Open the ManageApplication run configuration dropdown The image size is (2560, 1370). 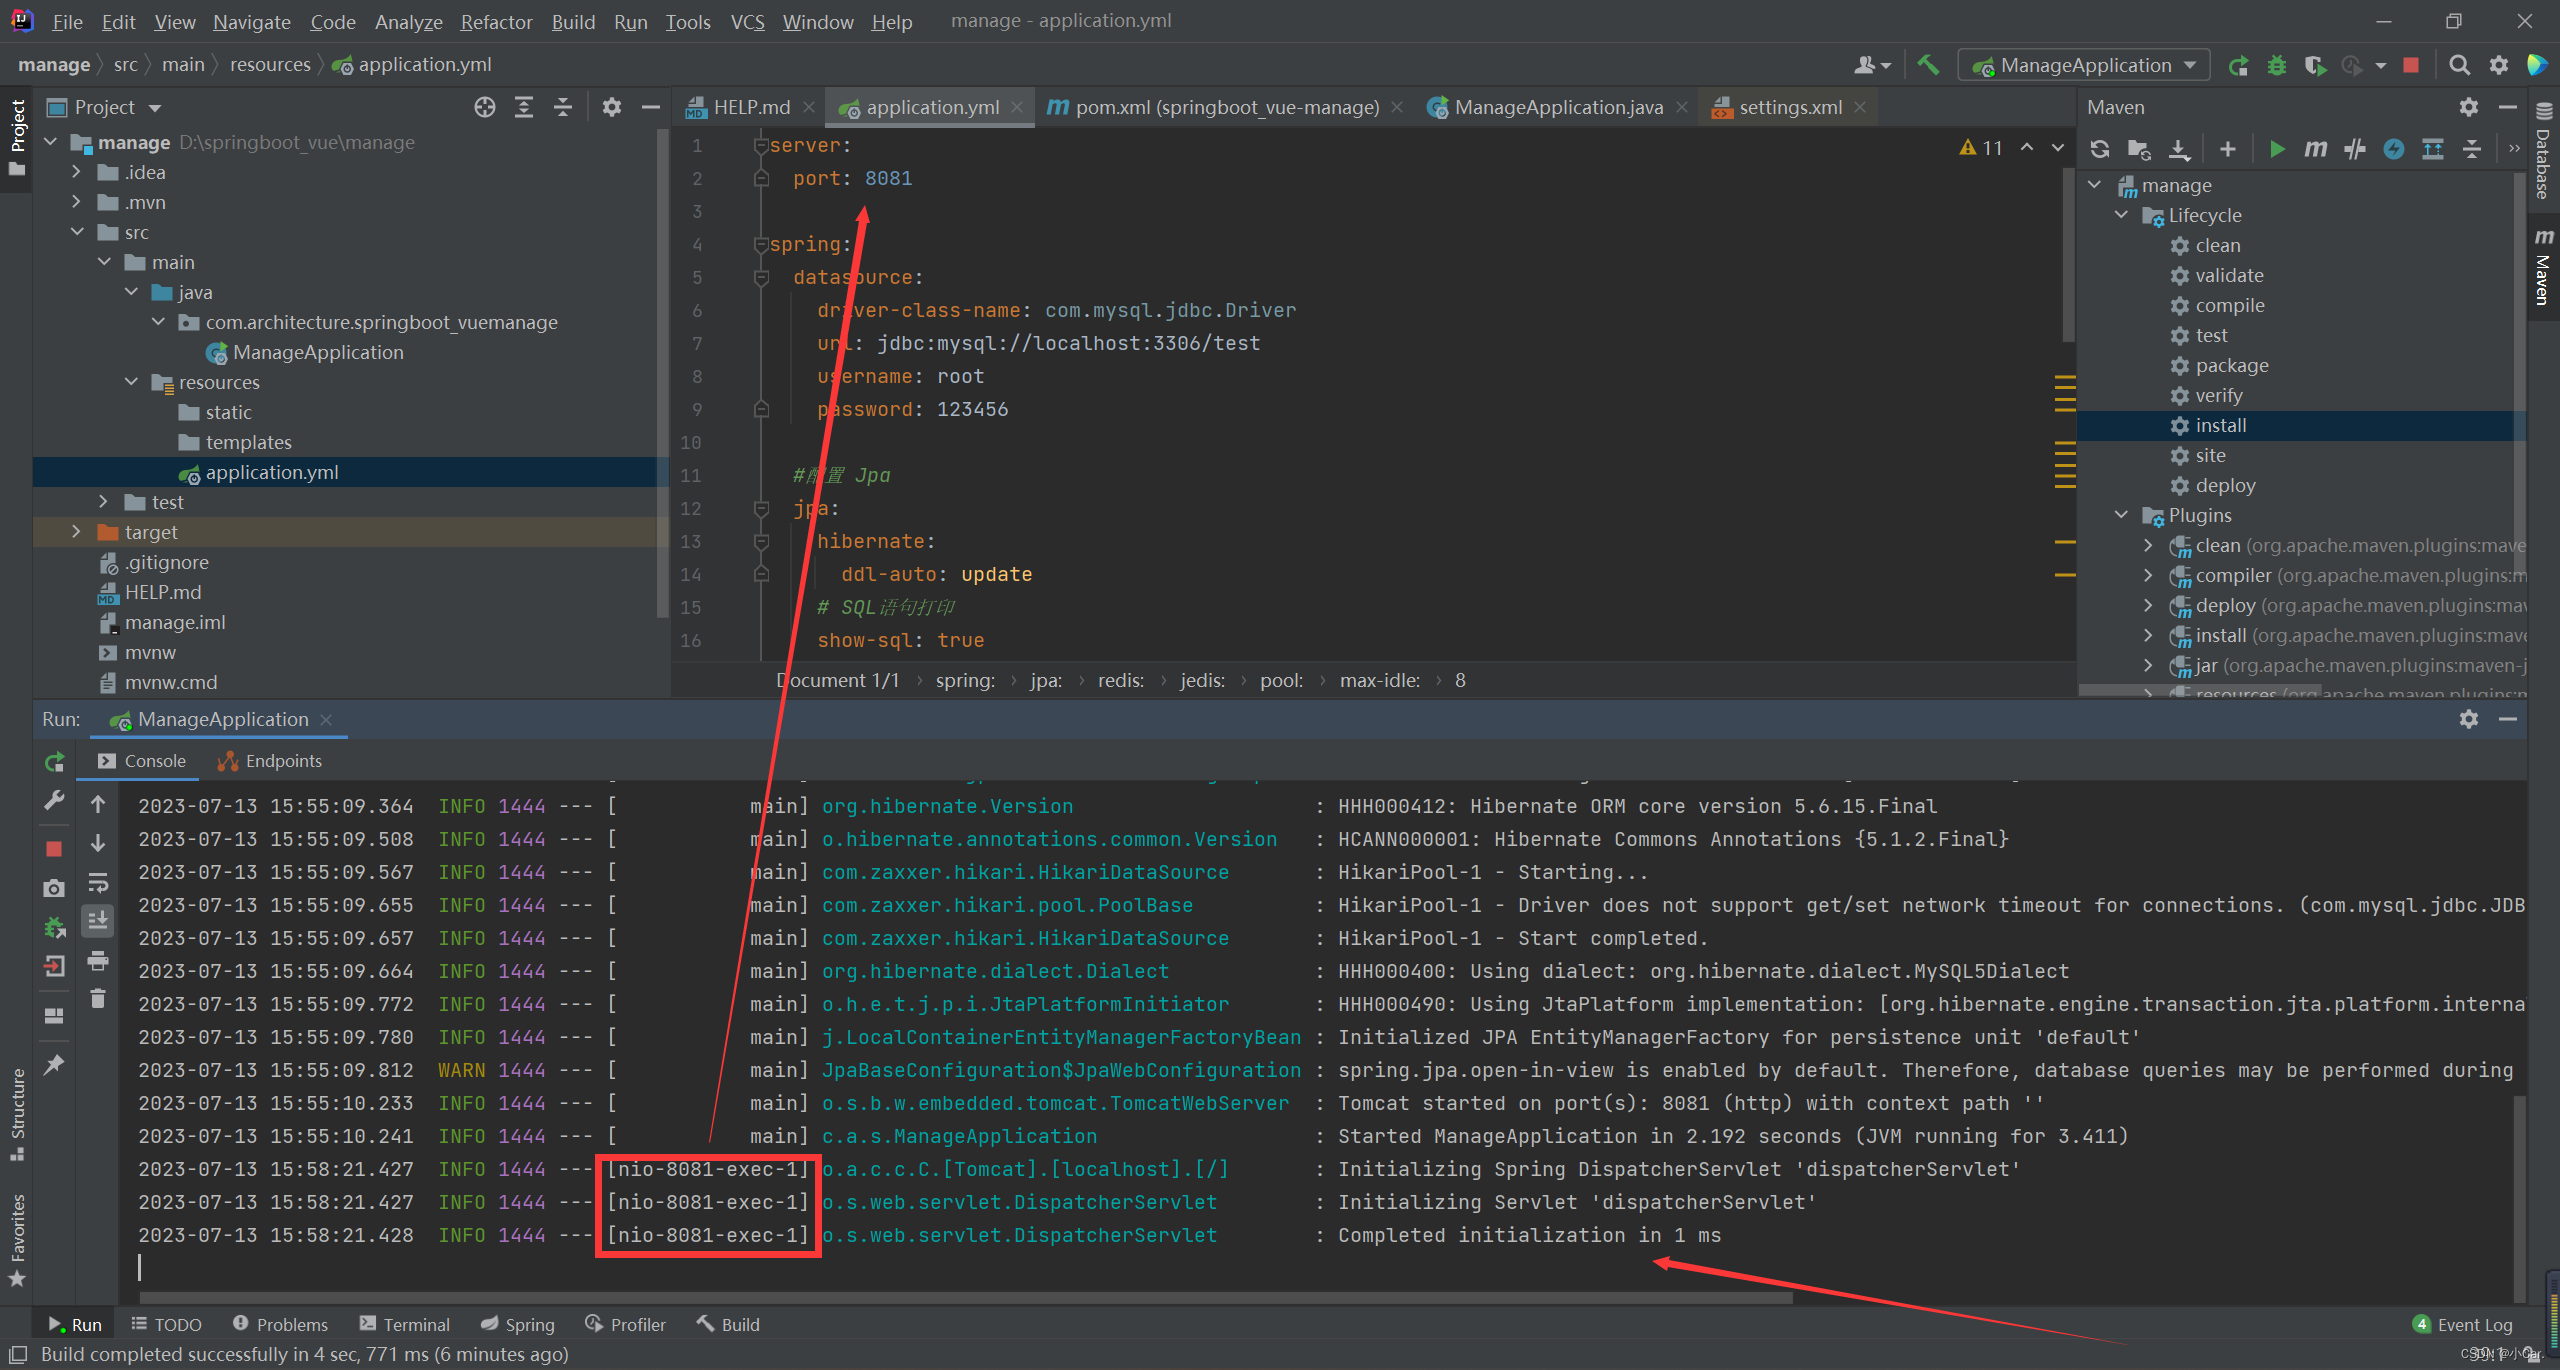pyautogui.click(x=2085, y=65)
